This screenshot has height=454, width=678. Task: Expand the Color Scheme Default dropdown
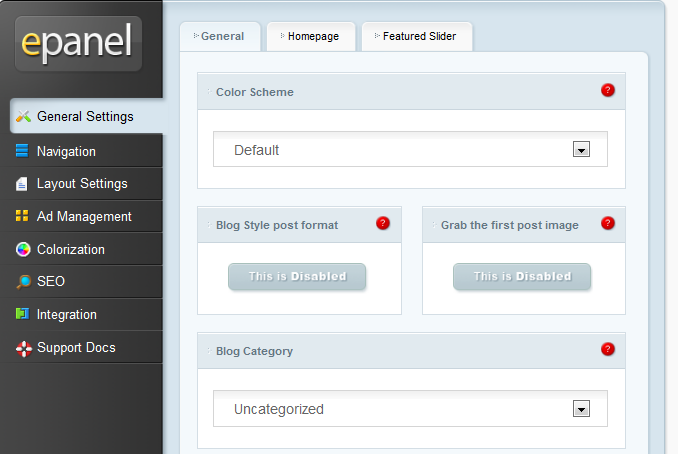410,150
